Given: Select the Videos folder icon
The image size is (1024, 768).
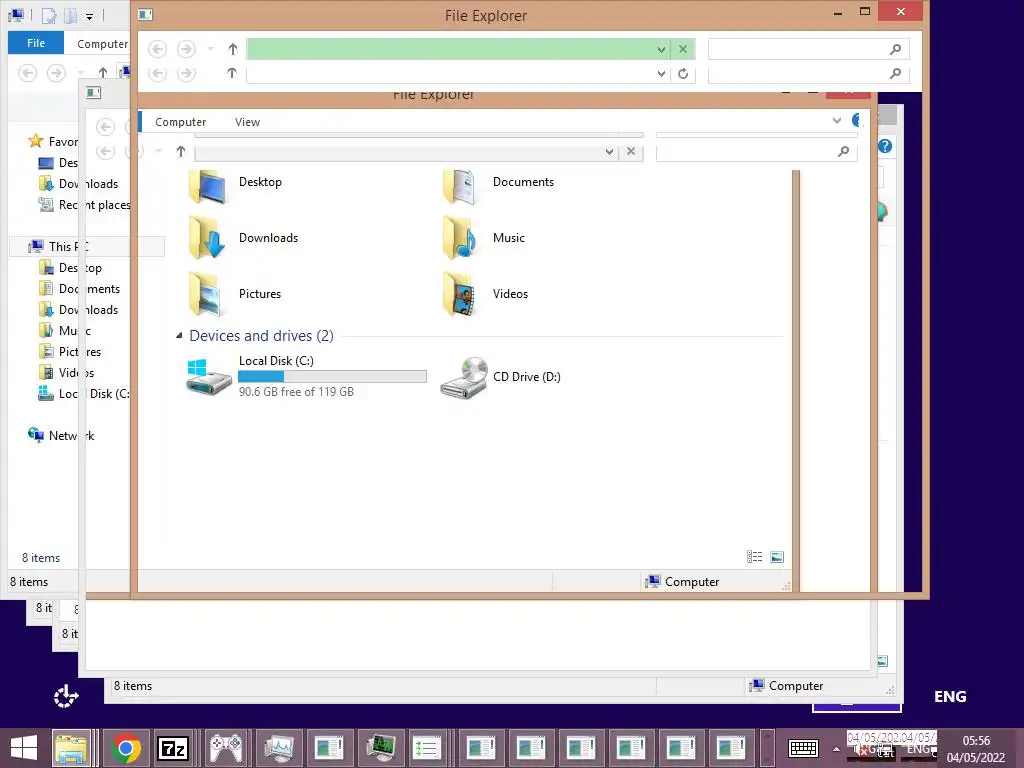Looking at the screenshot, I should [x=460, y=295].
